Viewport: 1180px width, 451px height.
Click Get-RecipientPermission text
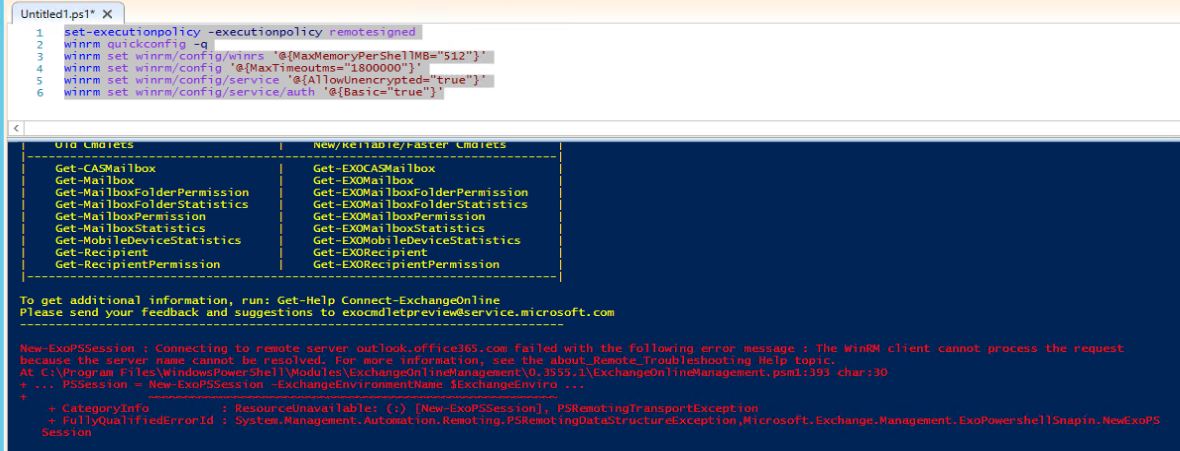(138, 265)
